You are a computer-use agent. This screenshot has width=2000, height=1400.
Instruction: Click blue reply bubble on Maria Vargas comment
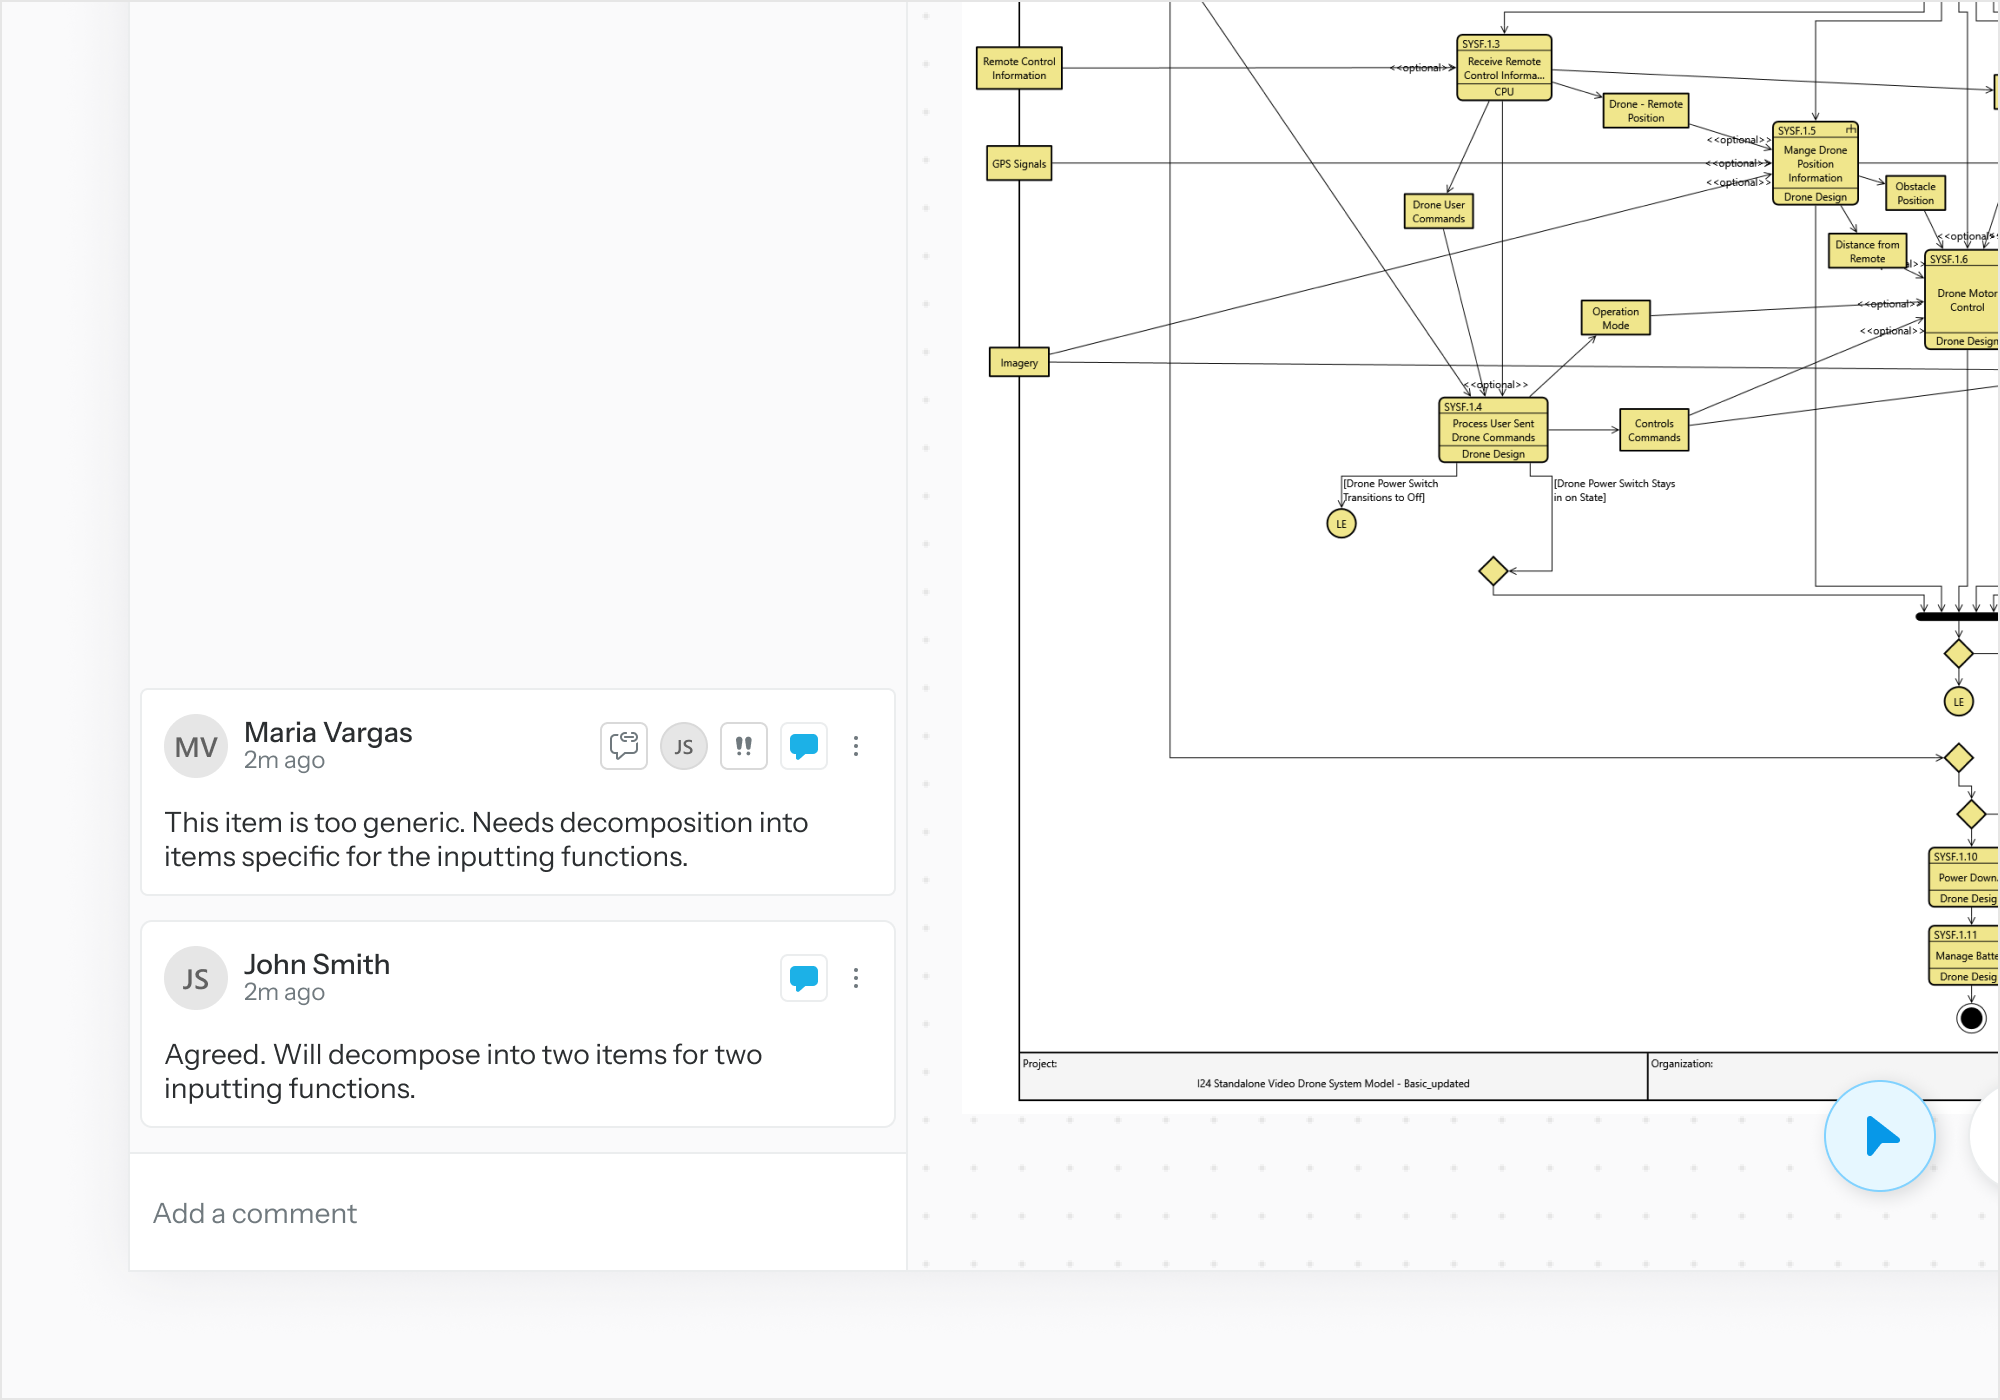804,746
